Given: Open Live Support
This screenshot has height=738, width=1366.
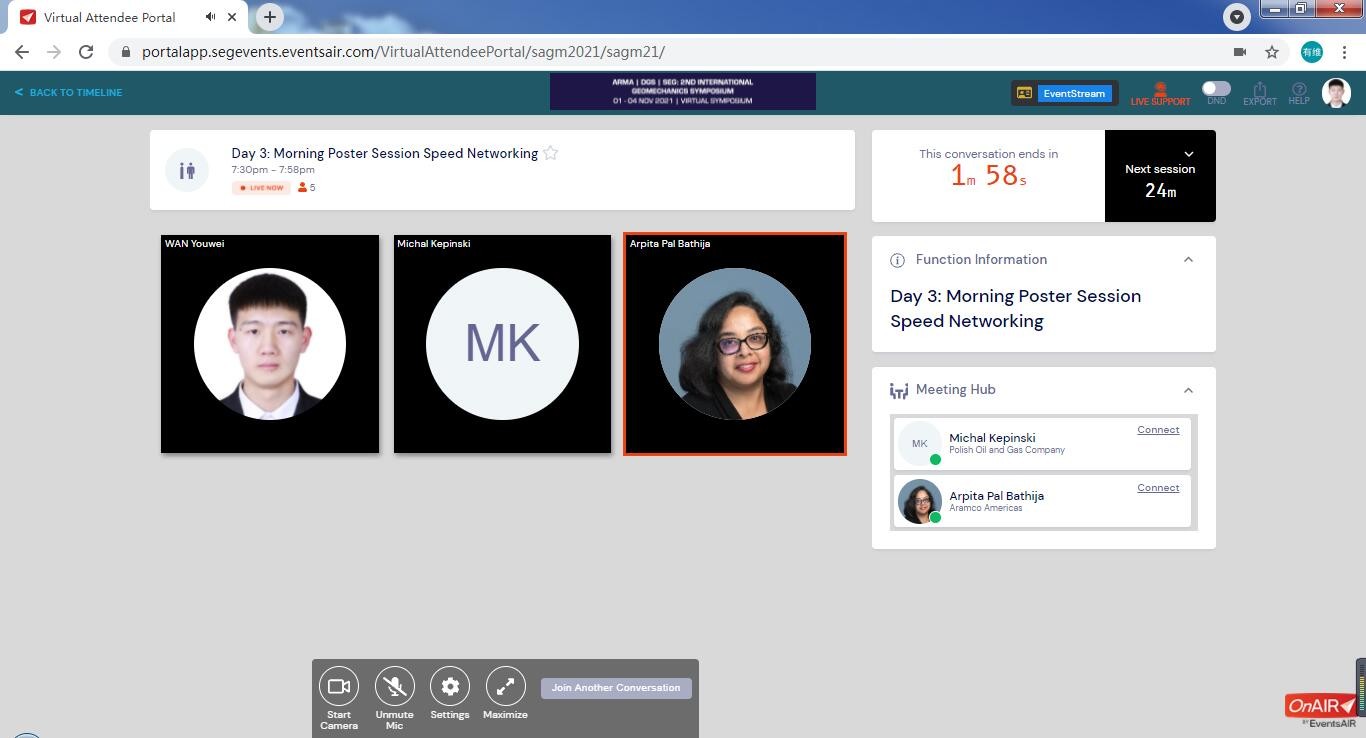Looking at the screenshot, I should [x=1160, y=94].
